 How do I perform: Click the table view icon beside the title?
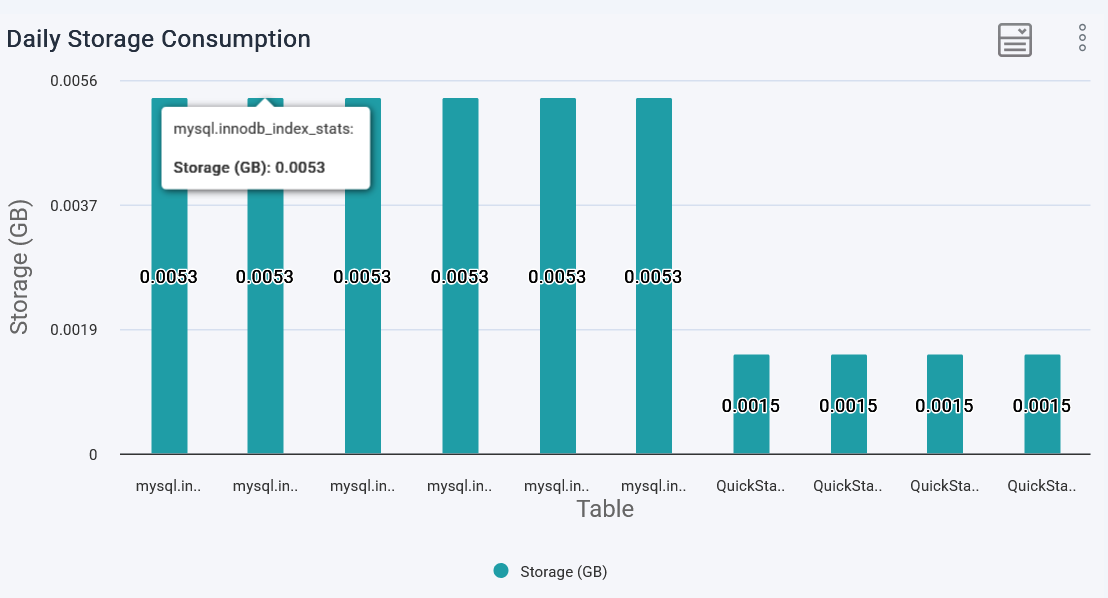click(1015, 40)
